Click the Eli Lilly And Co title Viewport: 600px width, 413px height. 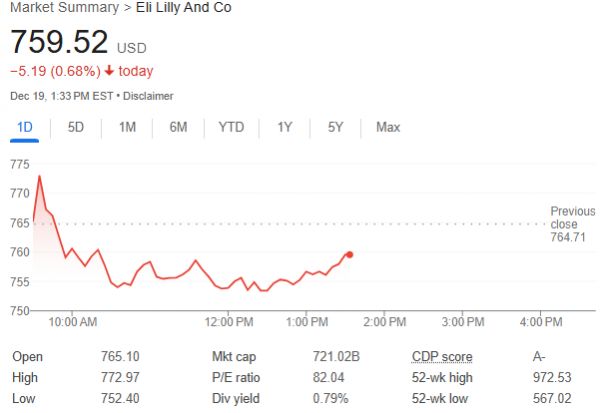point(189,10)
